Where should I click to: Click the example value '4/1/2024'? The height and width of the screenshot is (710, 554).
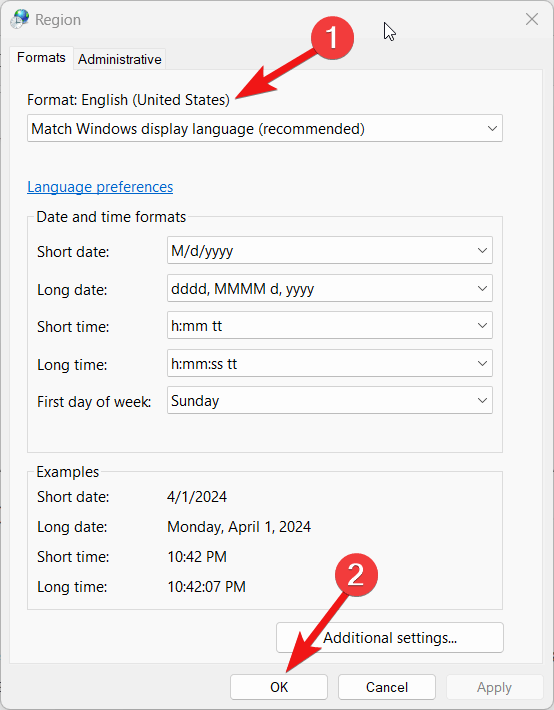pos(197,497)
